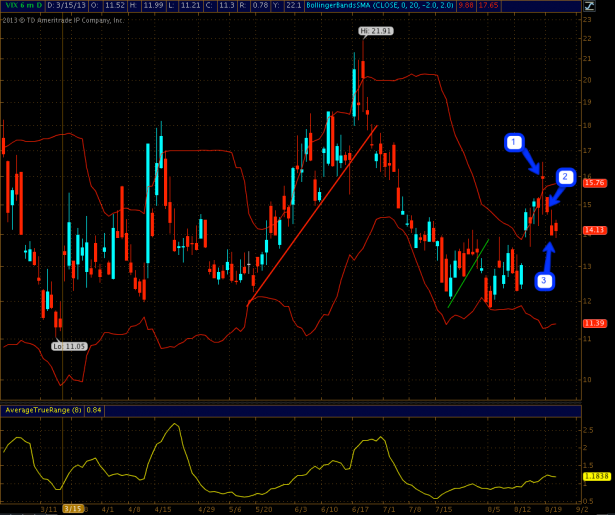The image size is (615, 515).
Task: Click the 6/17 date on time axis
Action: (354, 508)
